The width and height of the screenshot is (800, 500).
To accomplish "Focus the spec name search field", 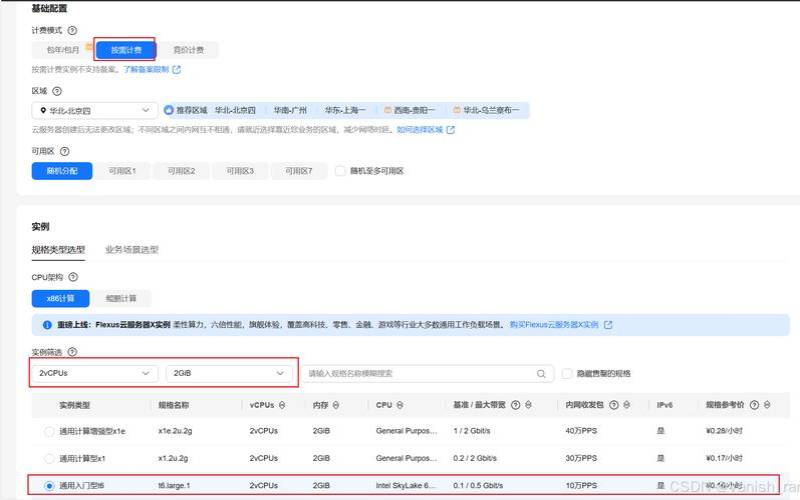I will click(428, 373).
